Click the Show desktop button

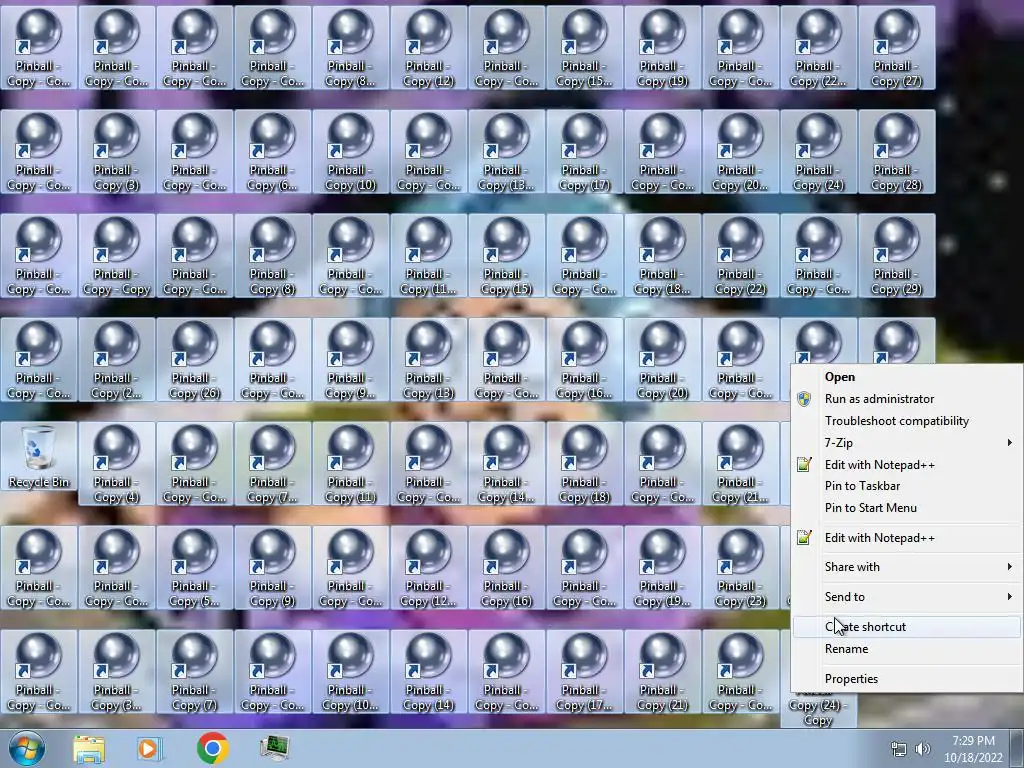click(x=1017, y=748)
